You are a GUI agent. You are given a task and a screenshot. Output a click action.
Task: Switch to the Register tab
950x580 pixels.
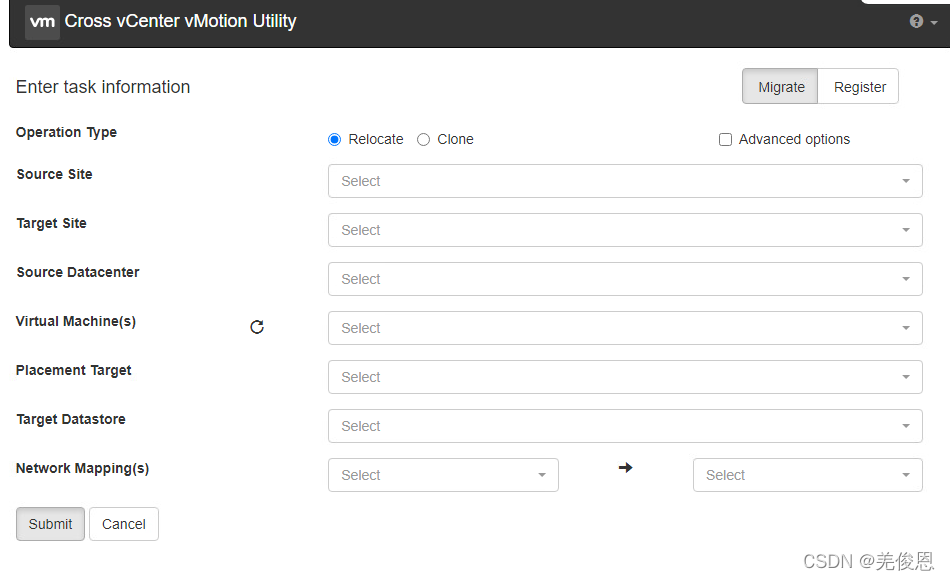(859, 87)
